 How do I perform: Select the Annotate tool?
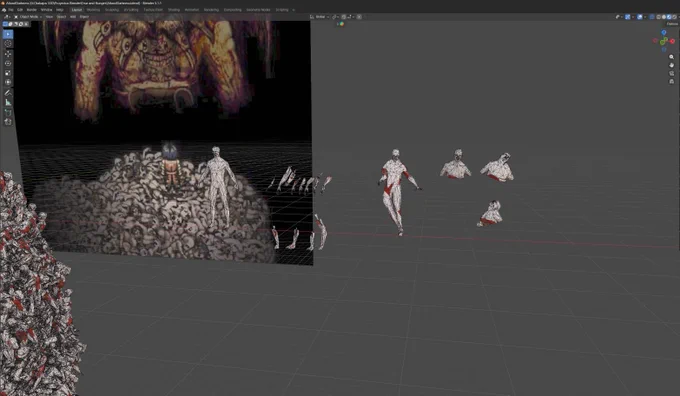tap(8, 92)
